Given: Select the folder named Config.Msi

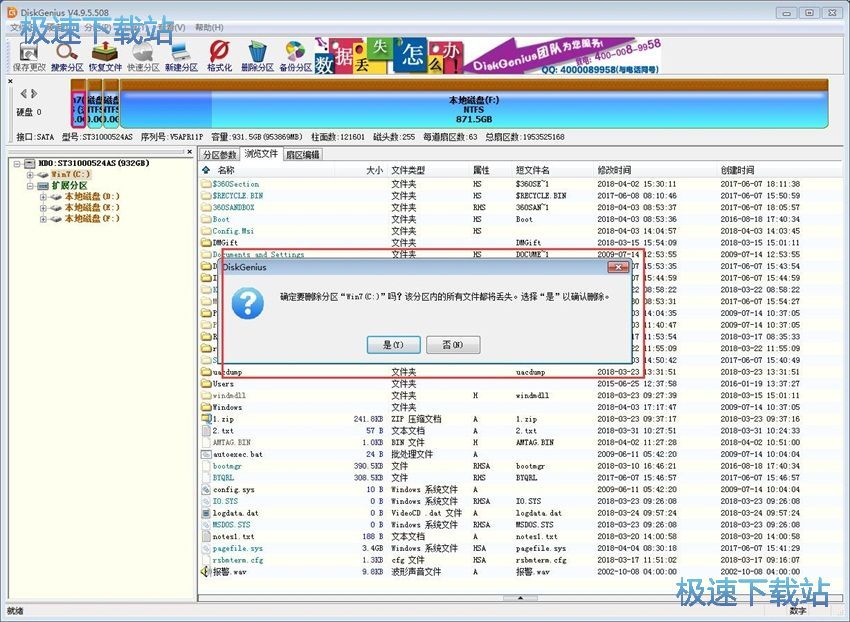Looking at the screenshot, I should [x=233, y=231].
